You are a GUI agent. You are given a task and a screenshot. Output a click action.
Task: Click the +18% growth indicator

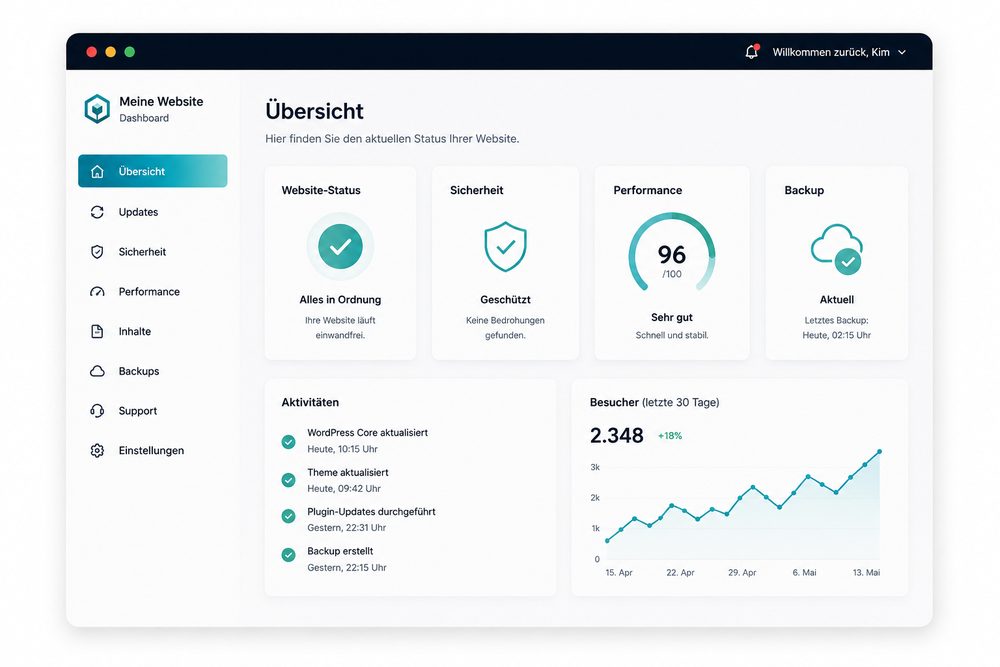tap(670, 436)
